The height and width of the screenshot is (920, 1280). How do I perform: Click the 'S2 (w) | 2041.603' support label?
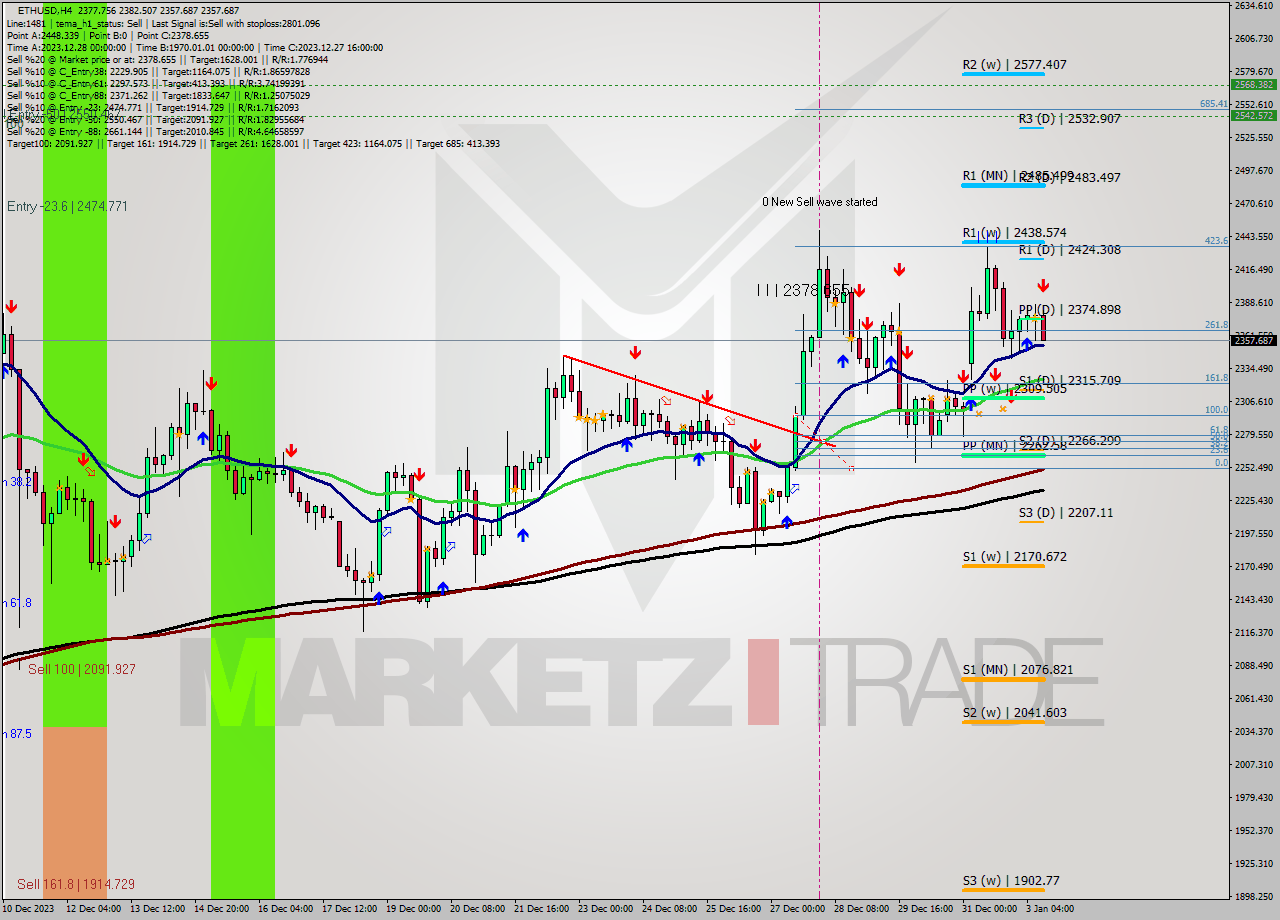coord(1014,713)
